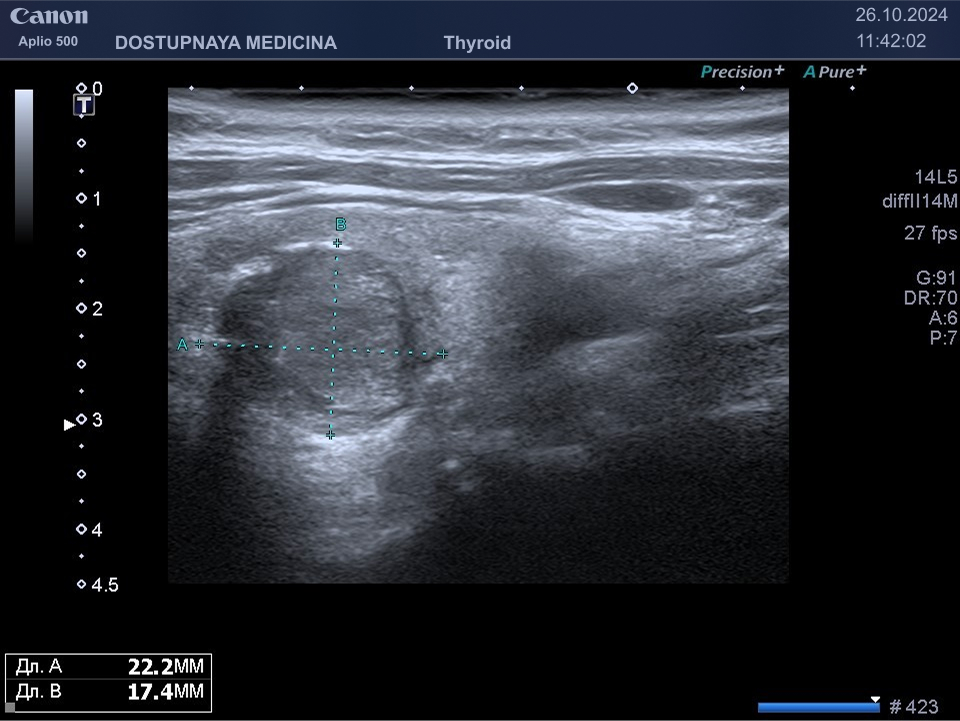Click the small gray square at bottom-left corner
The width and height of the screenshot is (960, 721).
tap(10, 707)
